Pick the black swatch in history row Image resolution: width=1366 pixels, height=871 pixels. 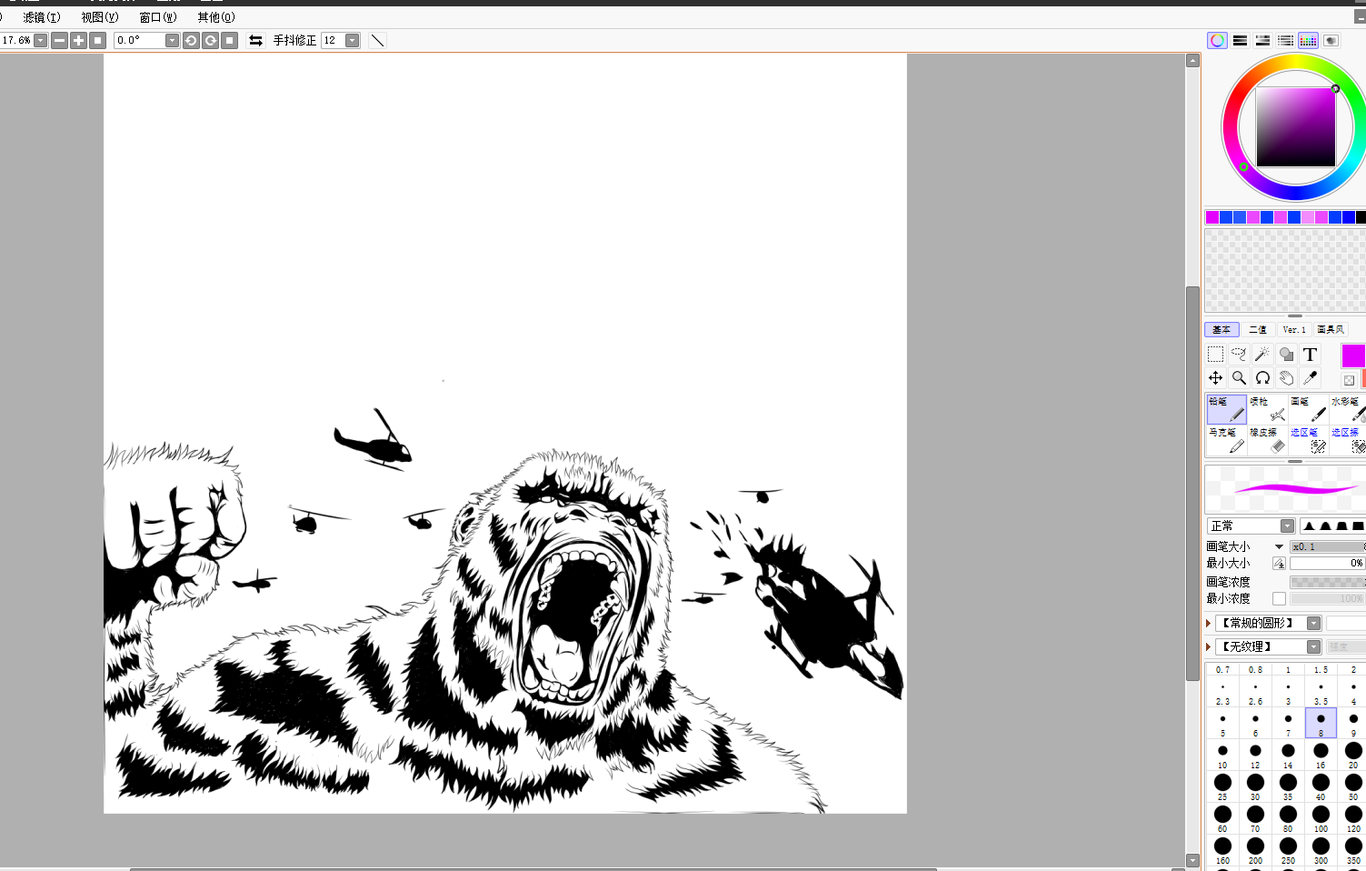[x=1361, y=217]
